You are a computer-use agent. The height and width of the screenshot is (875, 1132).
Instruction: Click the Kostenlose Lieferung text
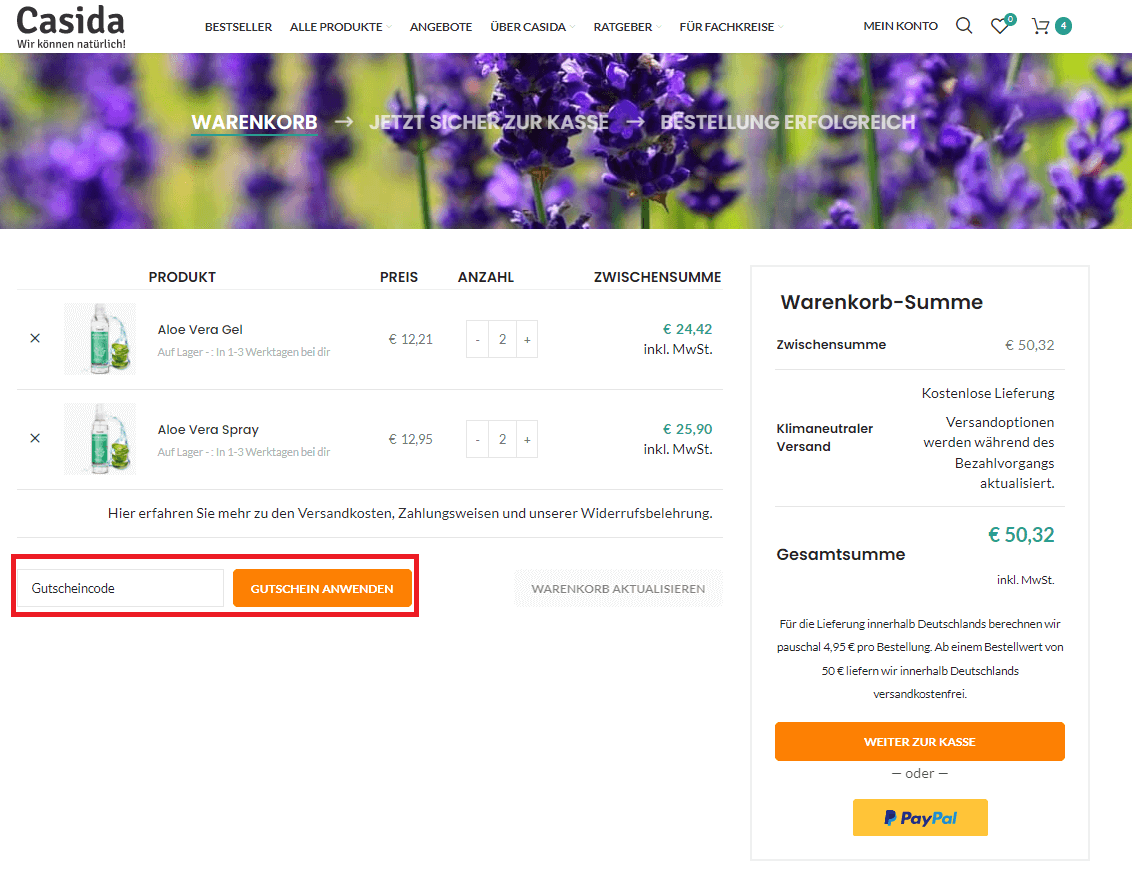(x=988, y=393)
